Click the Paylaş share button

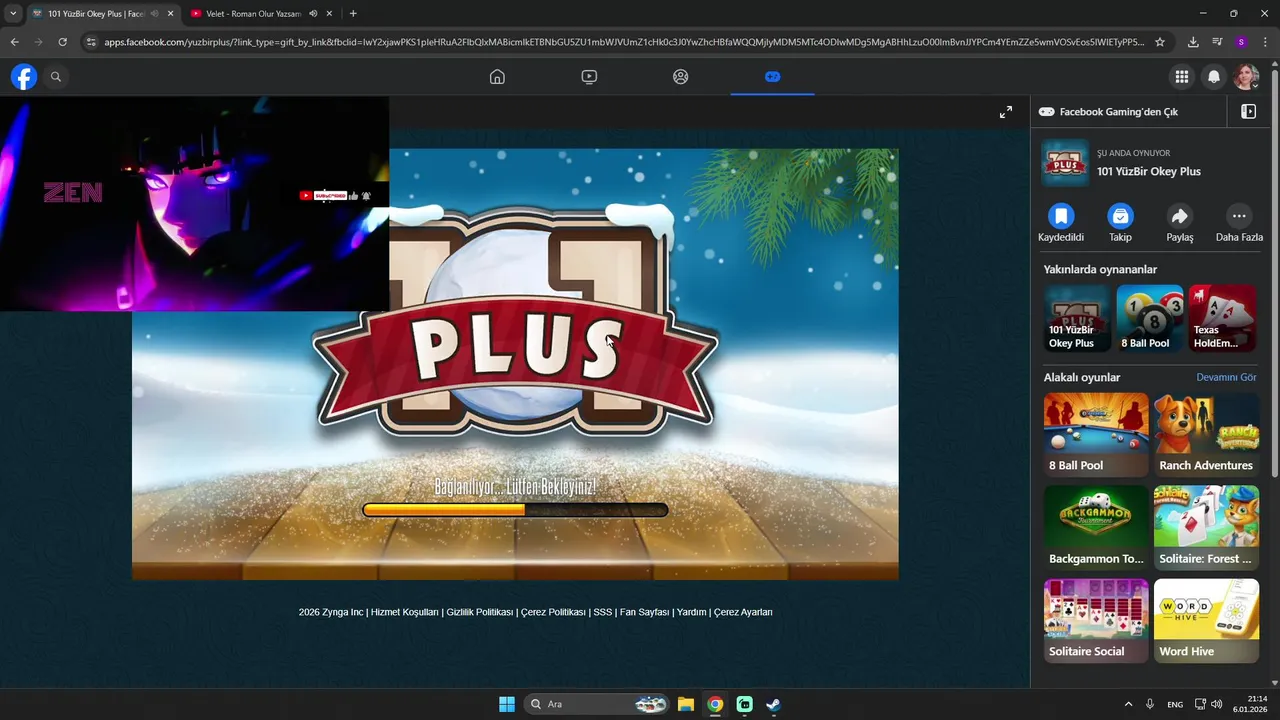coord(1180,223)
